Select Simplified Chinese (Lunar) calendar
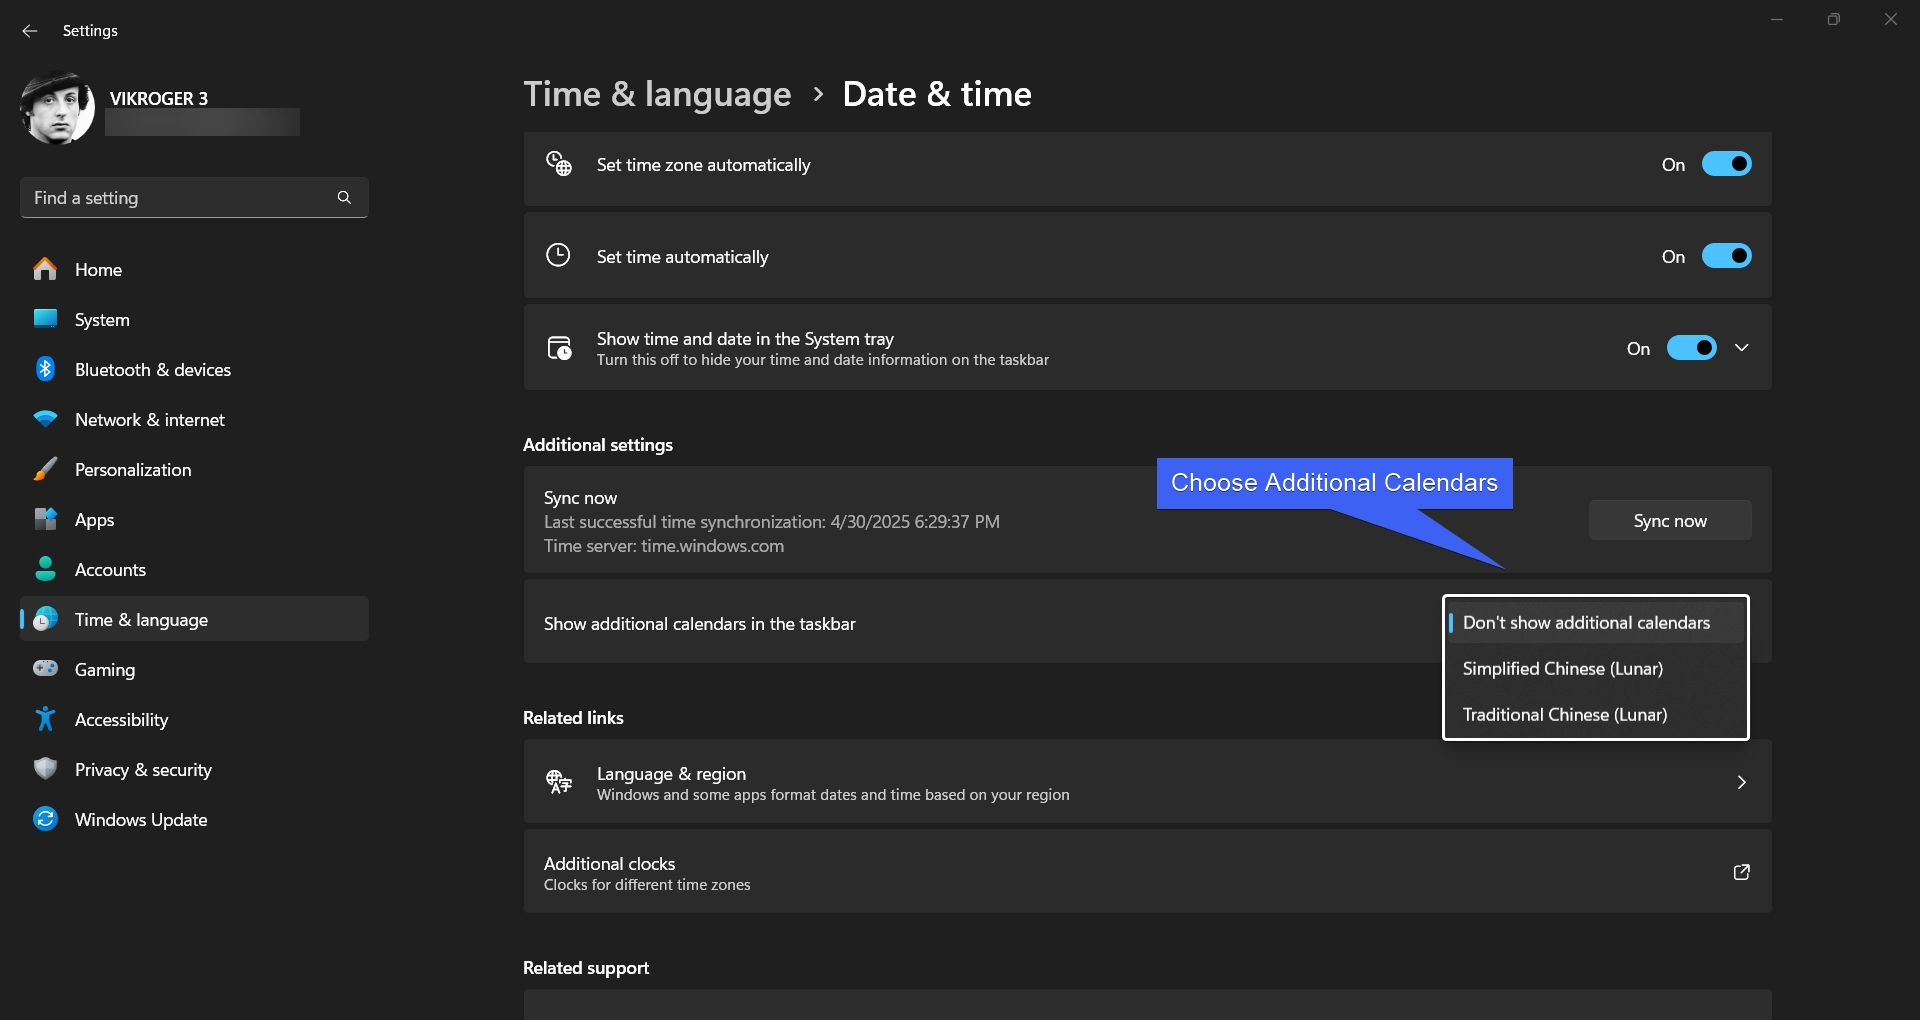This screenshot has height=1020, width=1920. tap(1563, 668)
